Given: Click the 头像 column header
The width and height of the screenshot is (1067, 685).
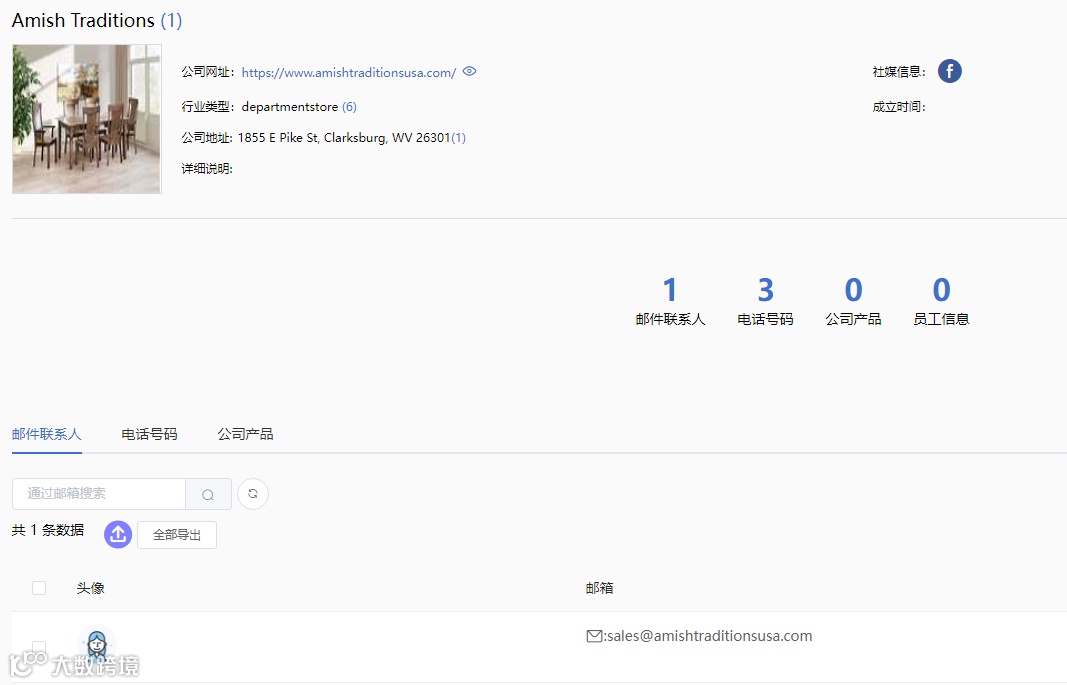Looking at the screenshot, I should pos(91,588).
